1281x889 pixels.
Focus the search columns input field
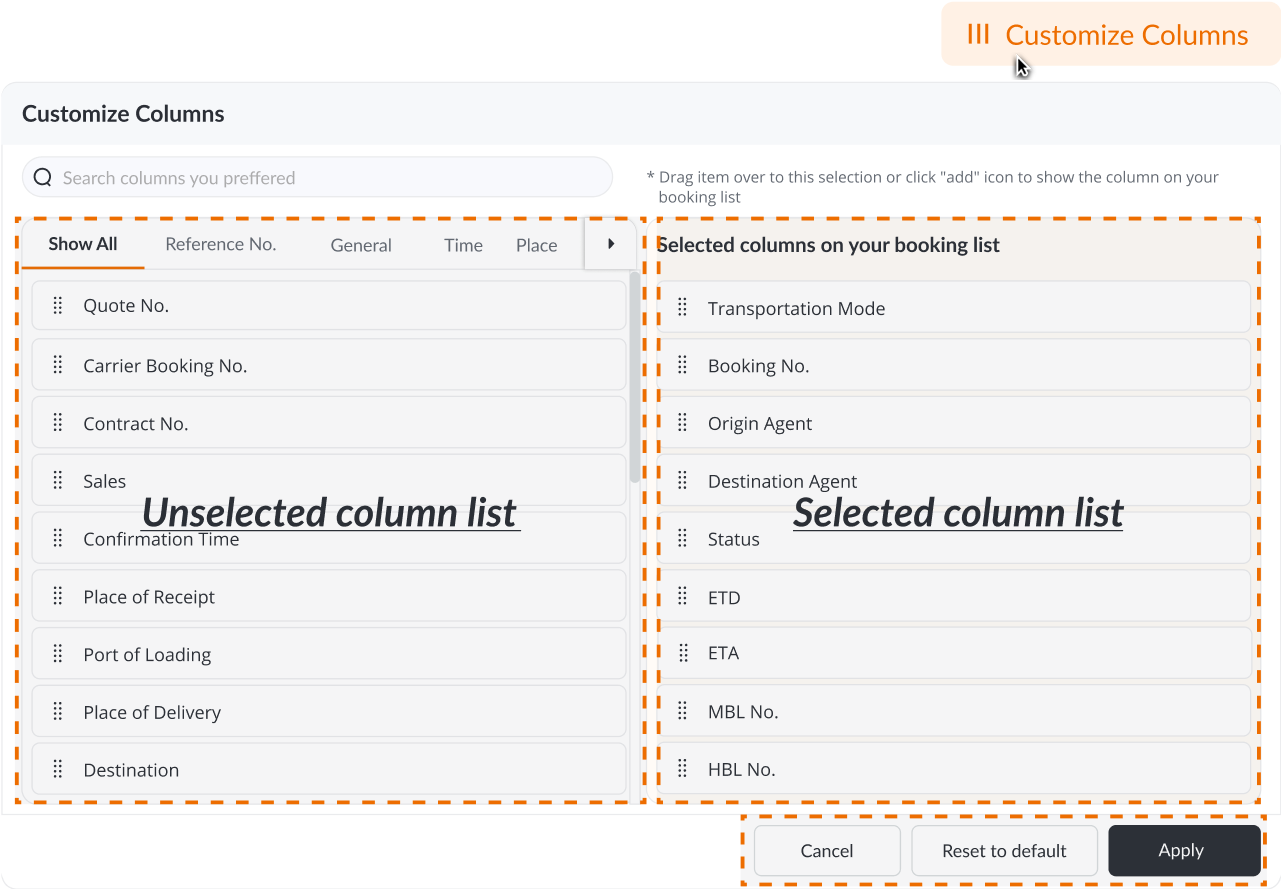click(x=330, y=178)
